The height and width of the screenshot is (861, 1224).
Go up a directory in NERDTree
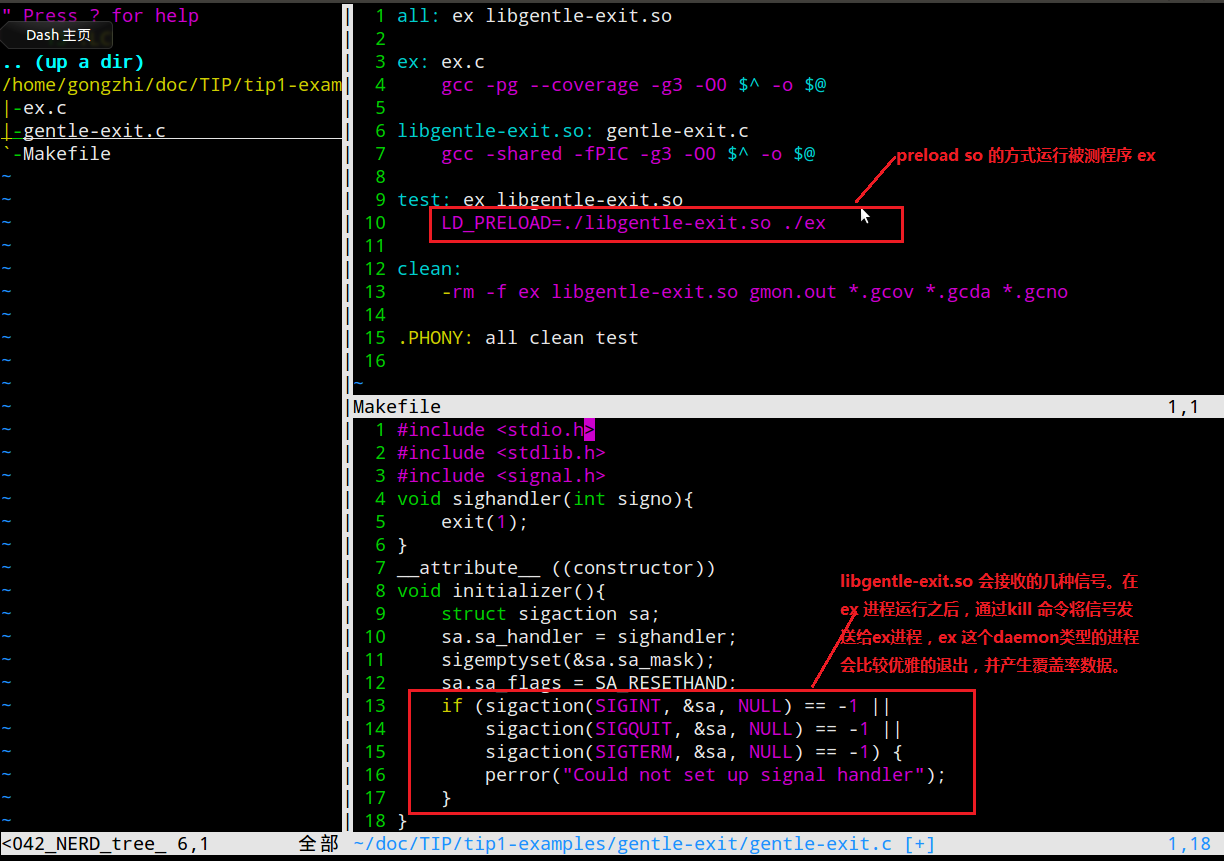click(73, 62)
